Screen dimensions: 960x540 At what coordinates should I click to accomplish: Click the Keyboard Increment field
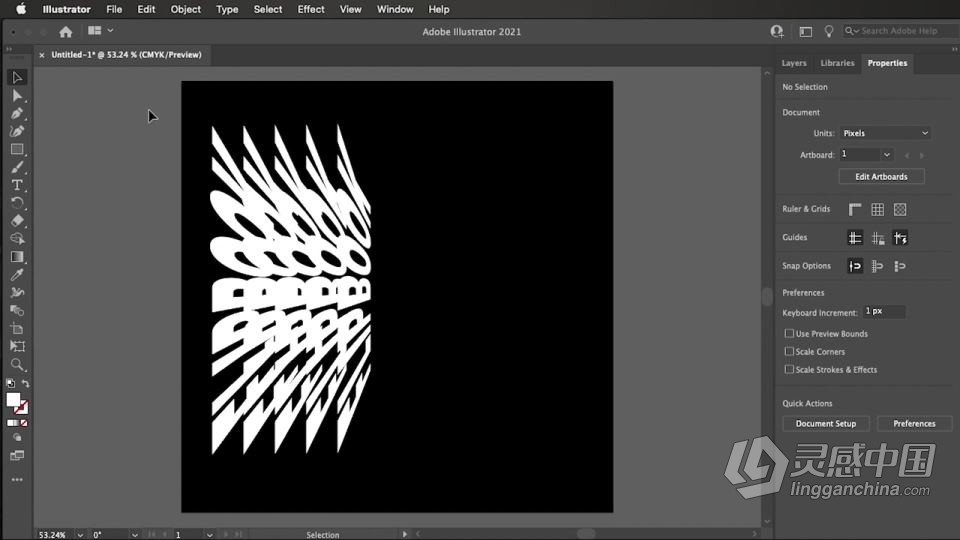pyautogui.click(x=883, y=312)
